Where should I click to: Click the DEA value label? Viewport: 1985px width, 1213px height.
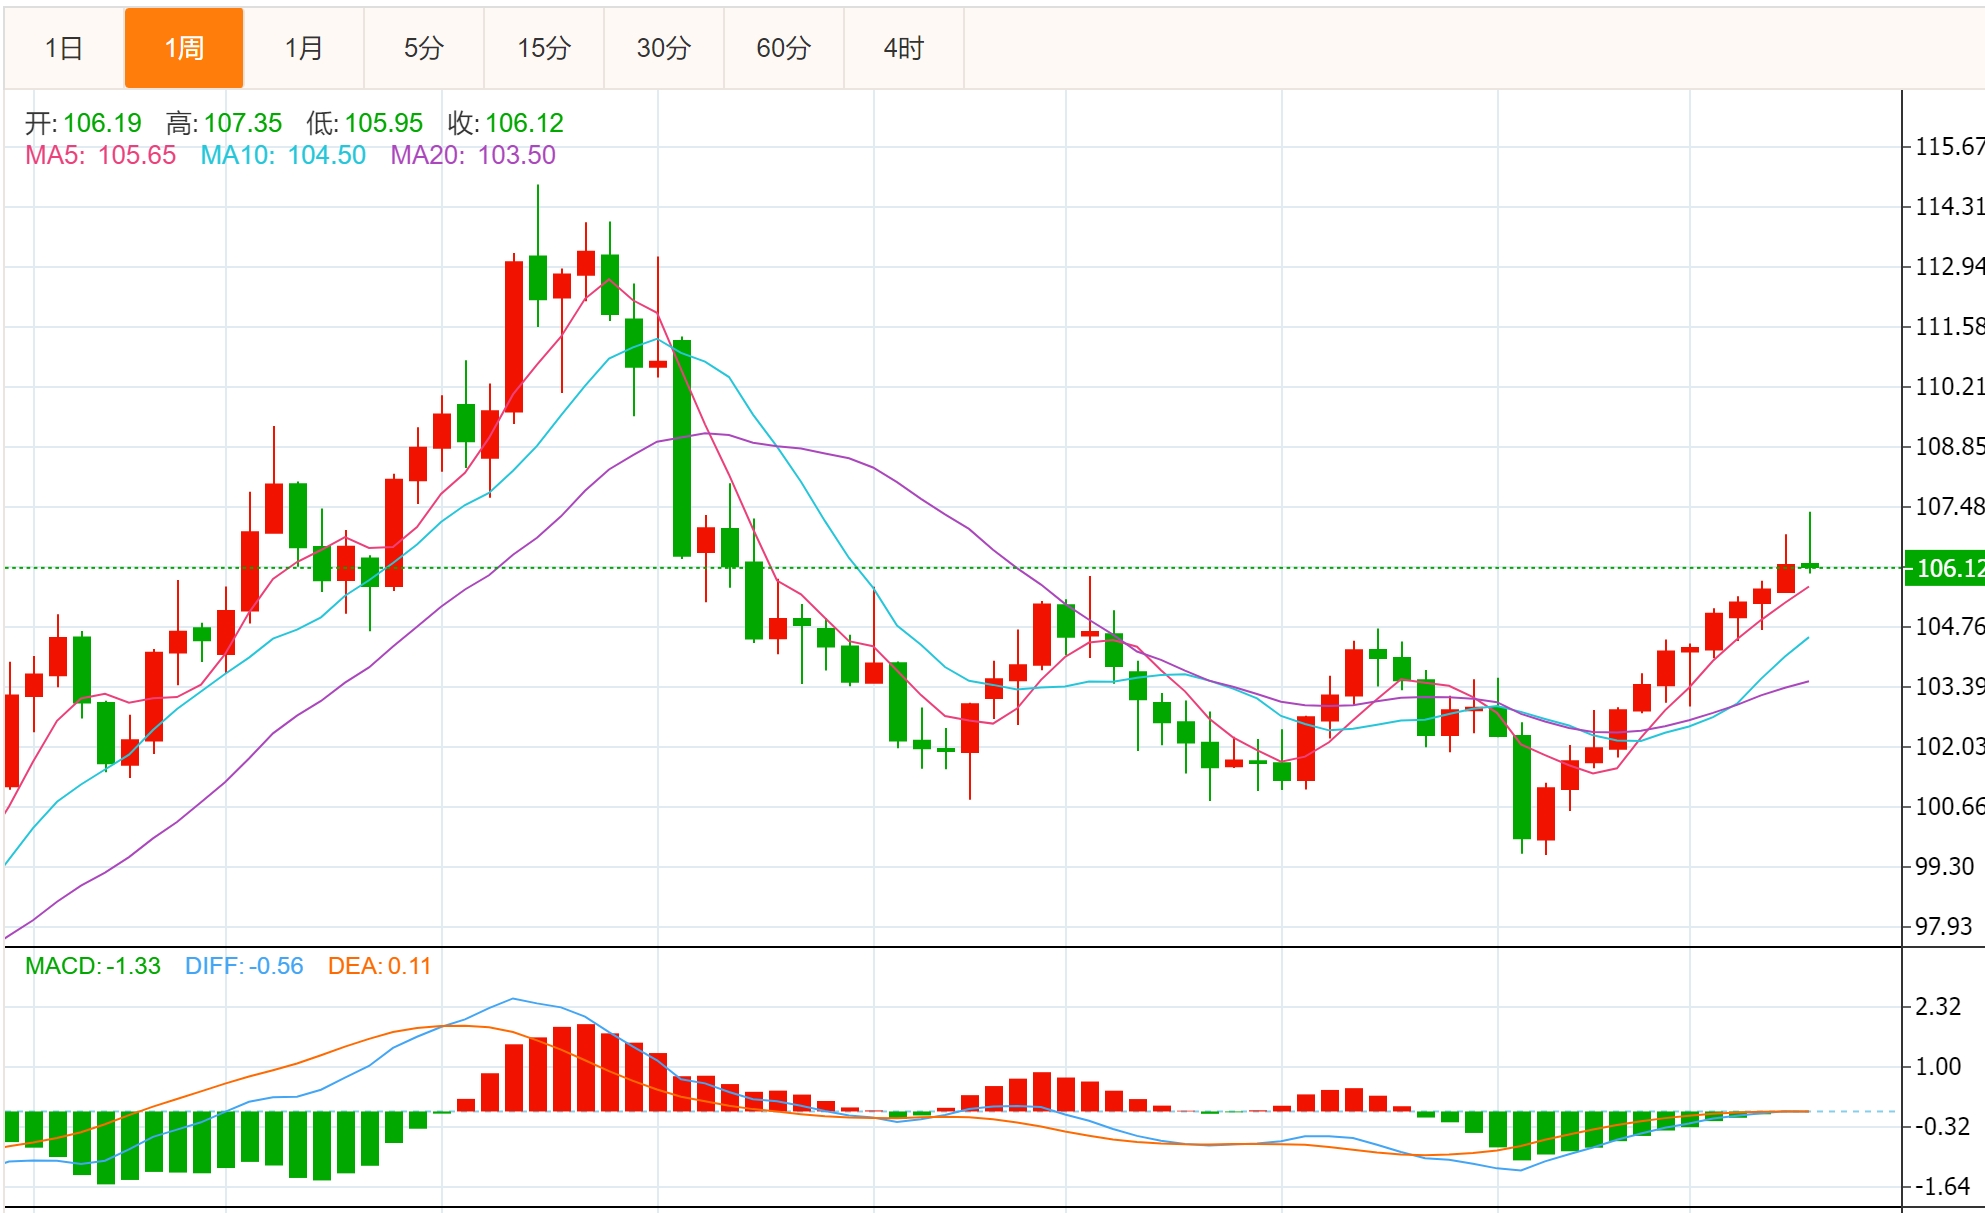(x=379, y=966)
